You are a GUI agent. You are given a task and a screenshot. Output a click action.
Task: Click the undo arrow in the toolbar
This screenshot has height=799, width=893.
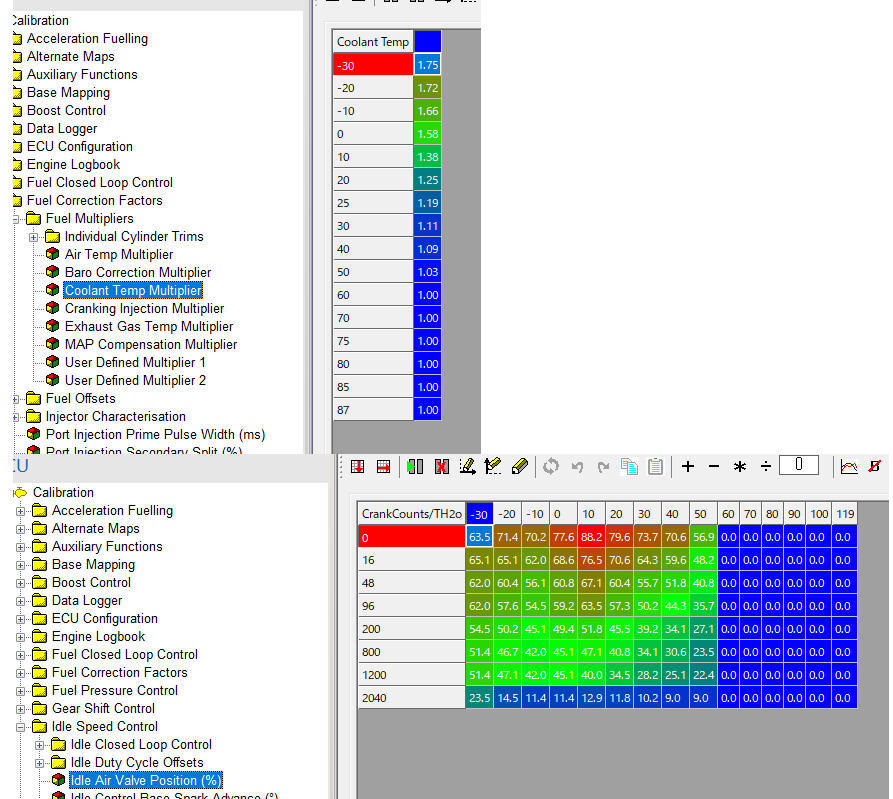[x=578, y=467]
